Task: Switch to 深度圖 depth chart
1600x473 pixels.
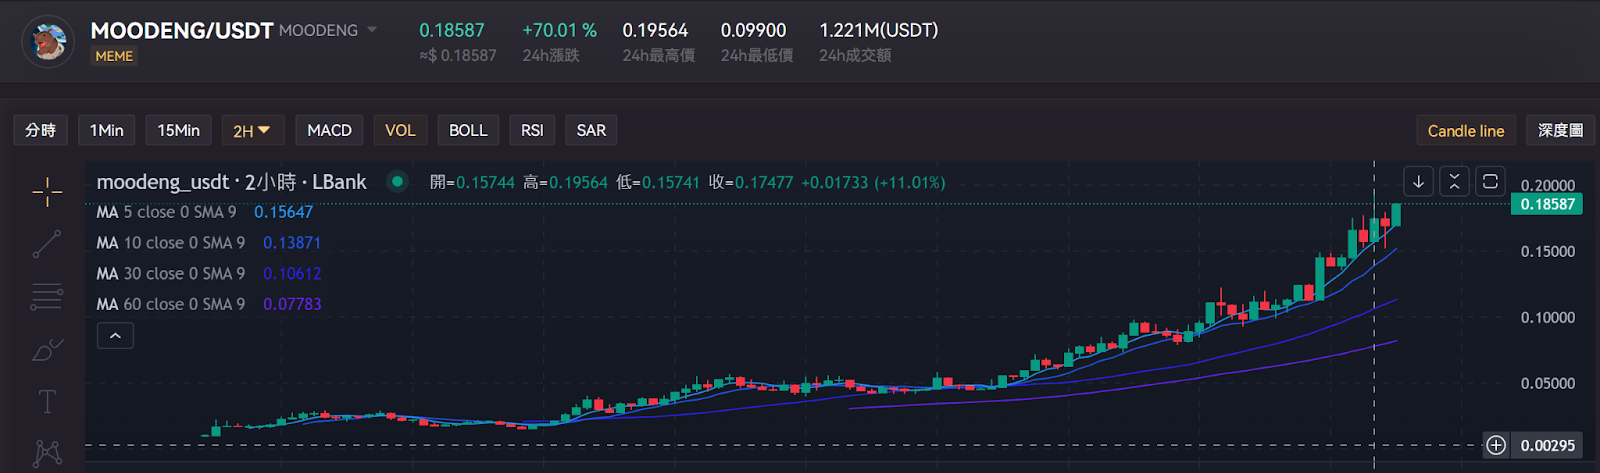Action: 1560,130
